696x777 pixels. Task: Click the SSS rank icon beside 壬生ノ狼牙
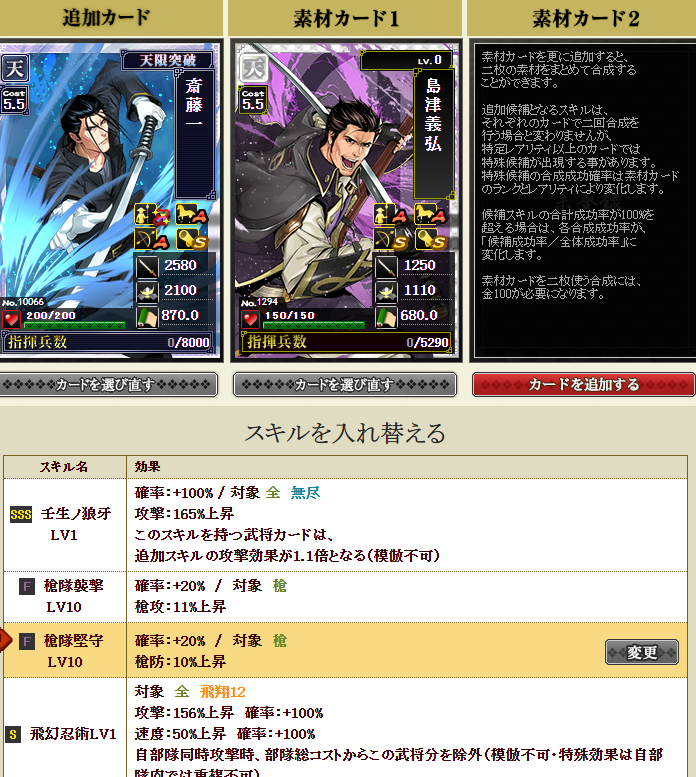pos(21,515)
